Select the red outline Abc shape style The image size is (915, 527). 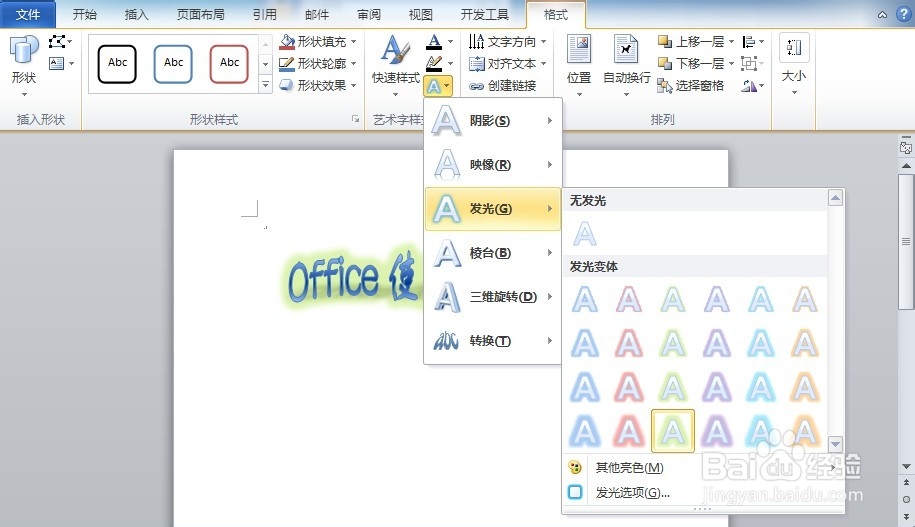point(229,64)
